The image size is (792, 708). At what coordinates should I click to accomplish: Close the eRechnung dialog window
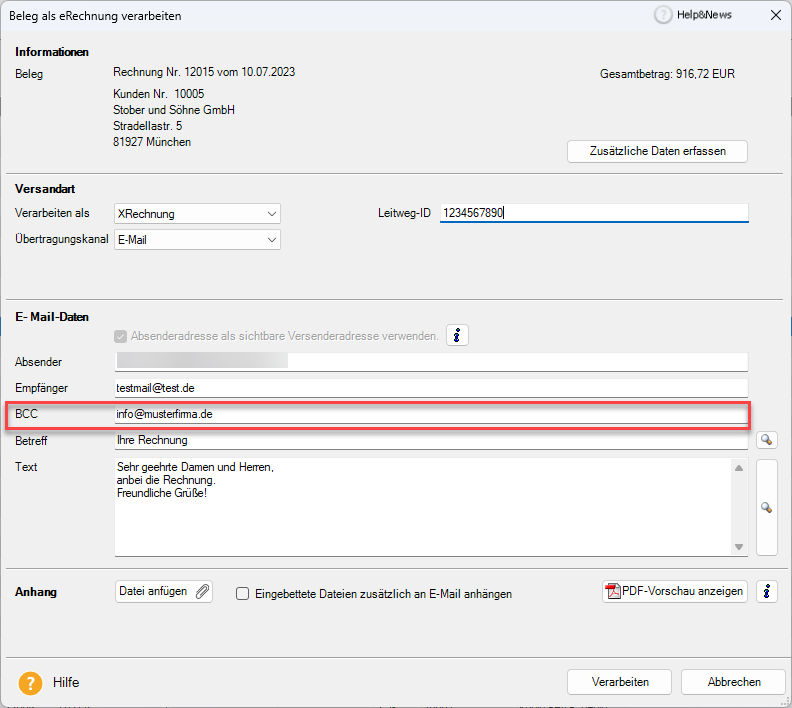coord(775,15)
